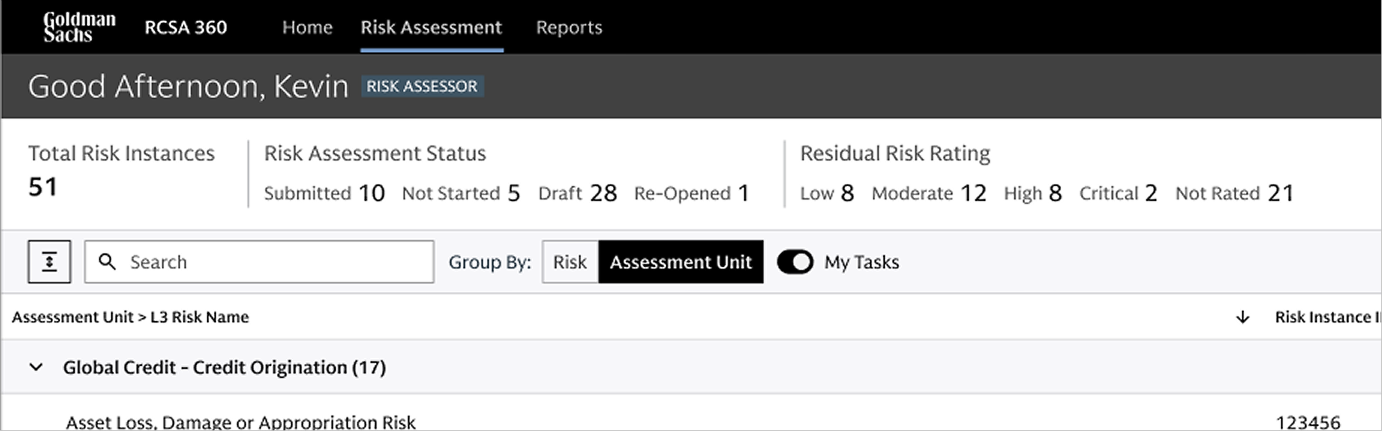Screen dimensions: 1382x431
Task: Collapse Global Credit - Credit Origination group
Action: (x=37, y=367)
